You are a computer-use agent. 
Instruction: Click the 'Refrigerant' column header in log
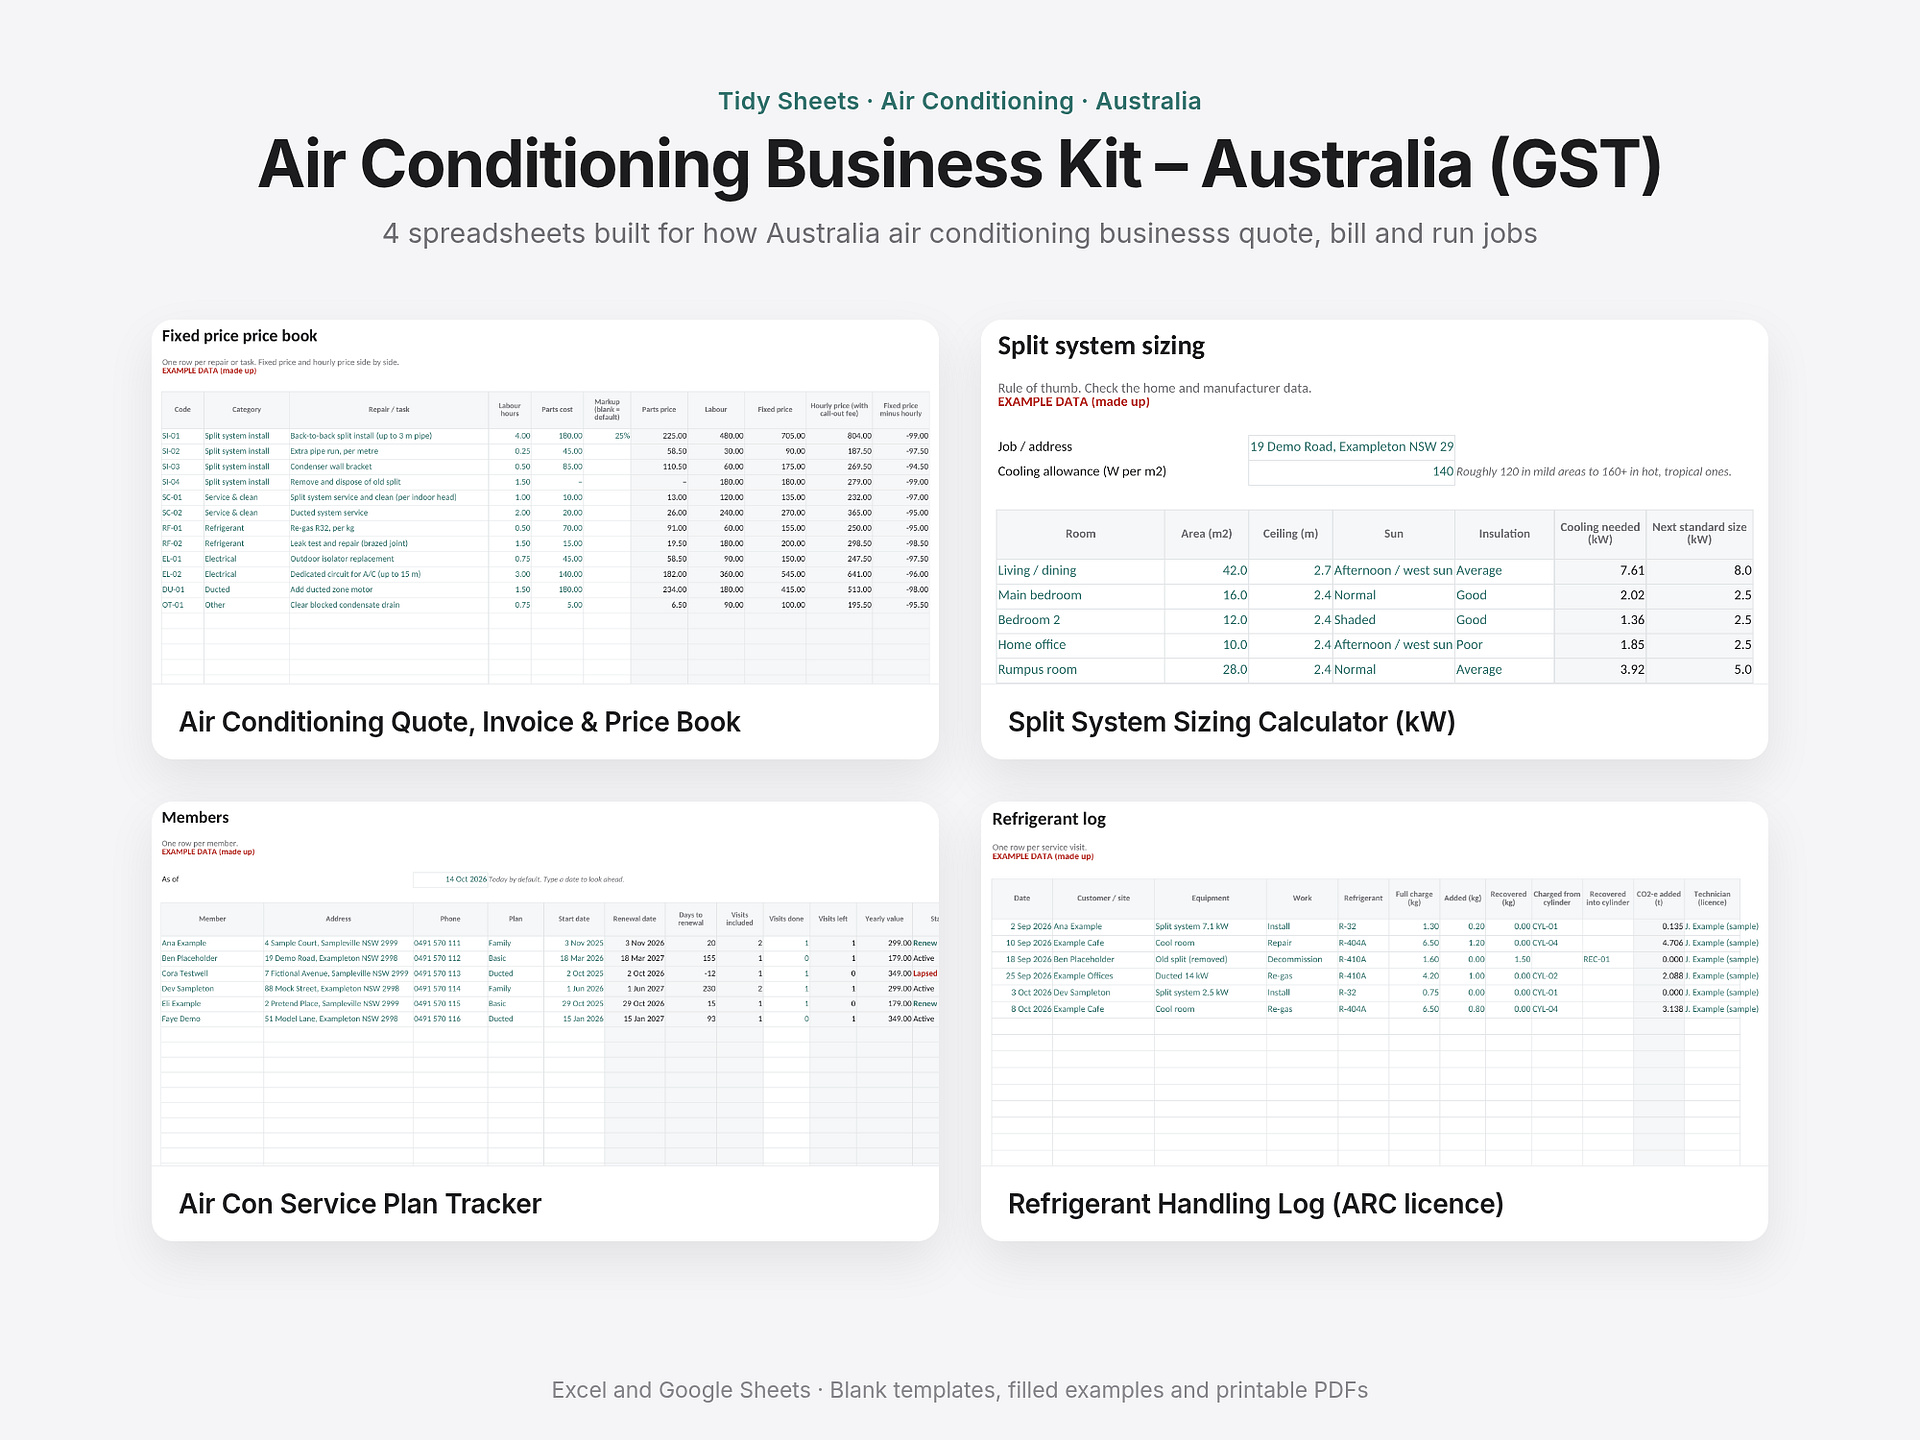(x=1363, y=898)
